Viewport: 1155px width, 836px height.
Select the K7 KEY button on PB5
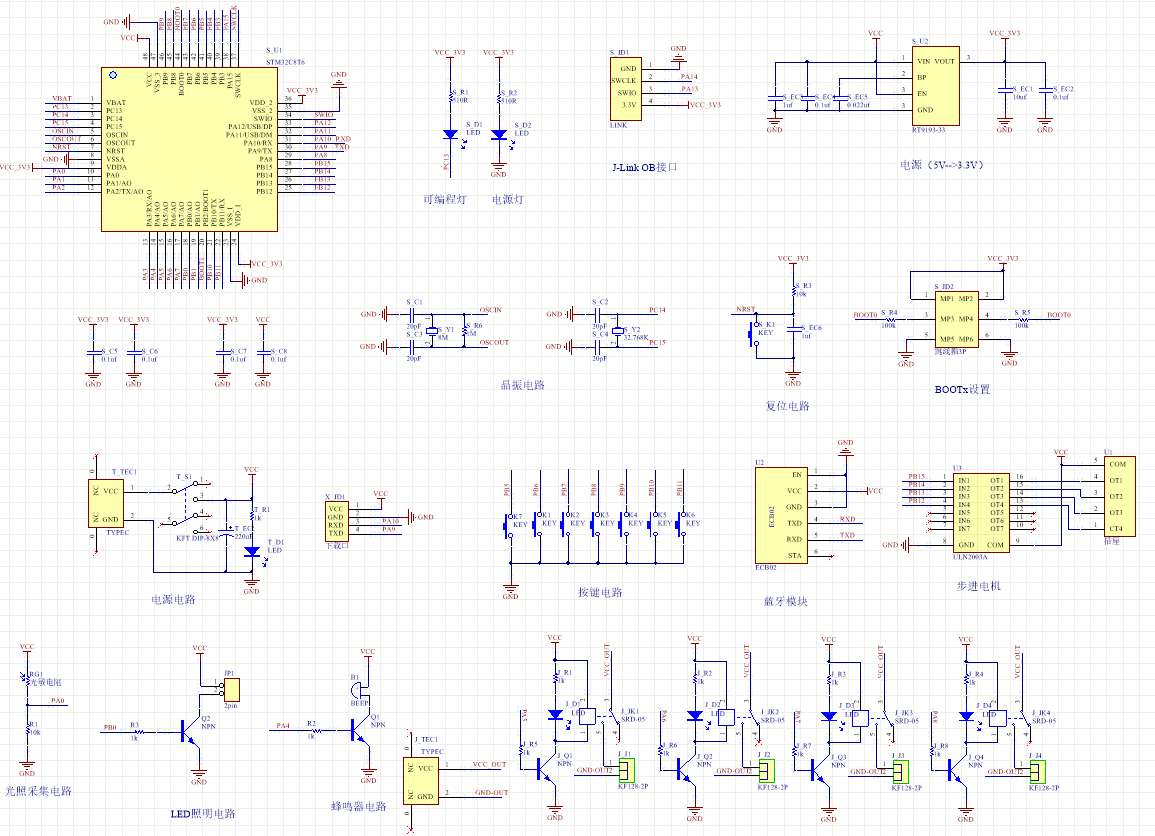(x=508, y=523)
